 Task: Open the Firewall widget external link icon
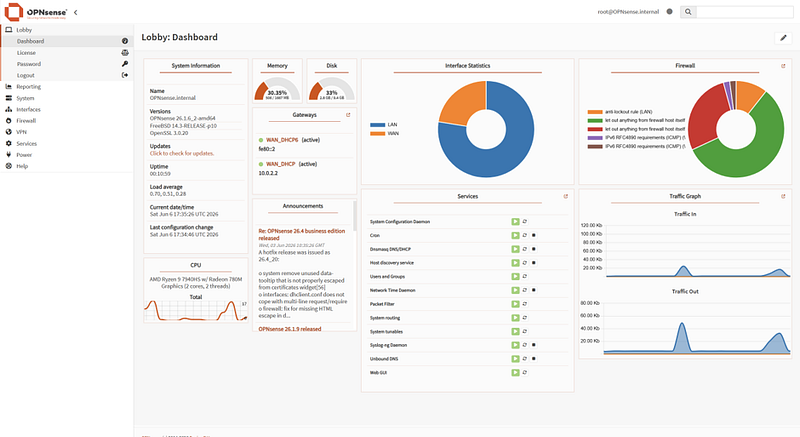(x=783, y=66)
